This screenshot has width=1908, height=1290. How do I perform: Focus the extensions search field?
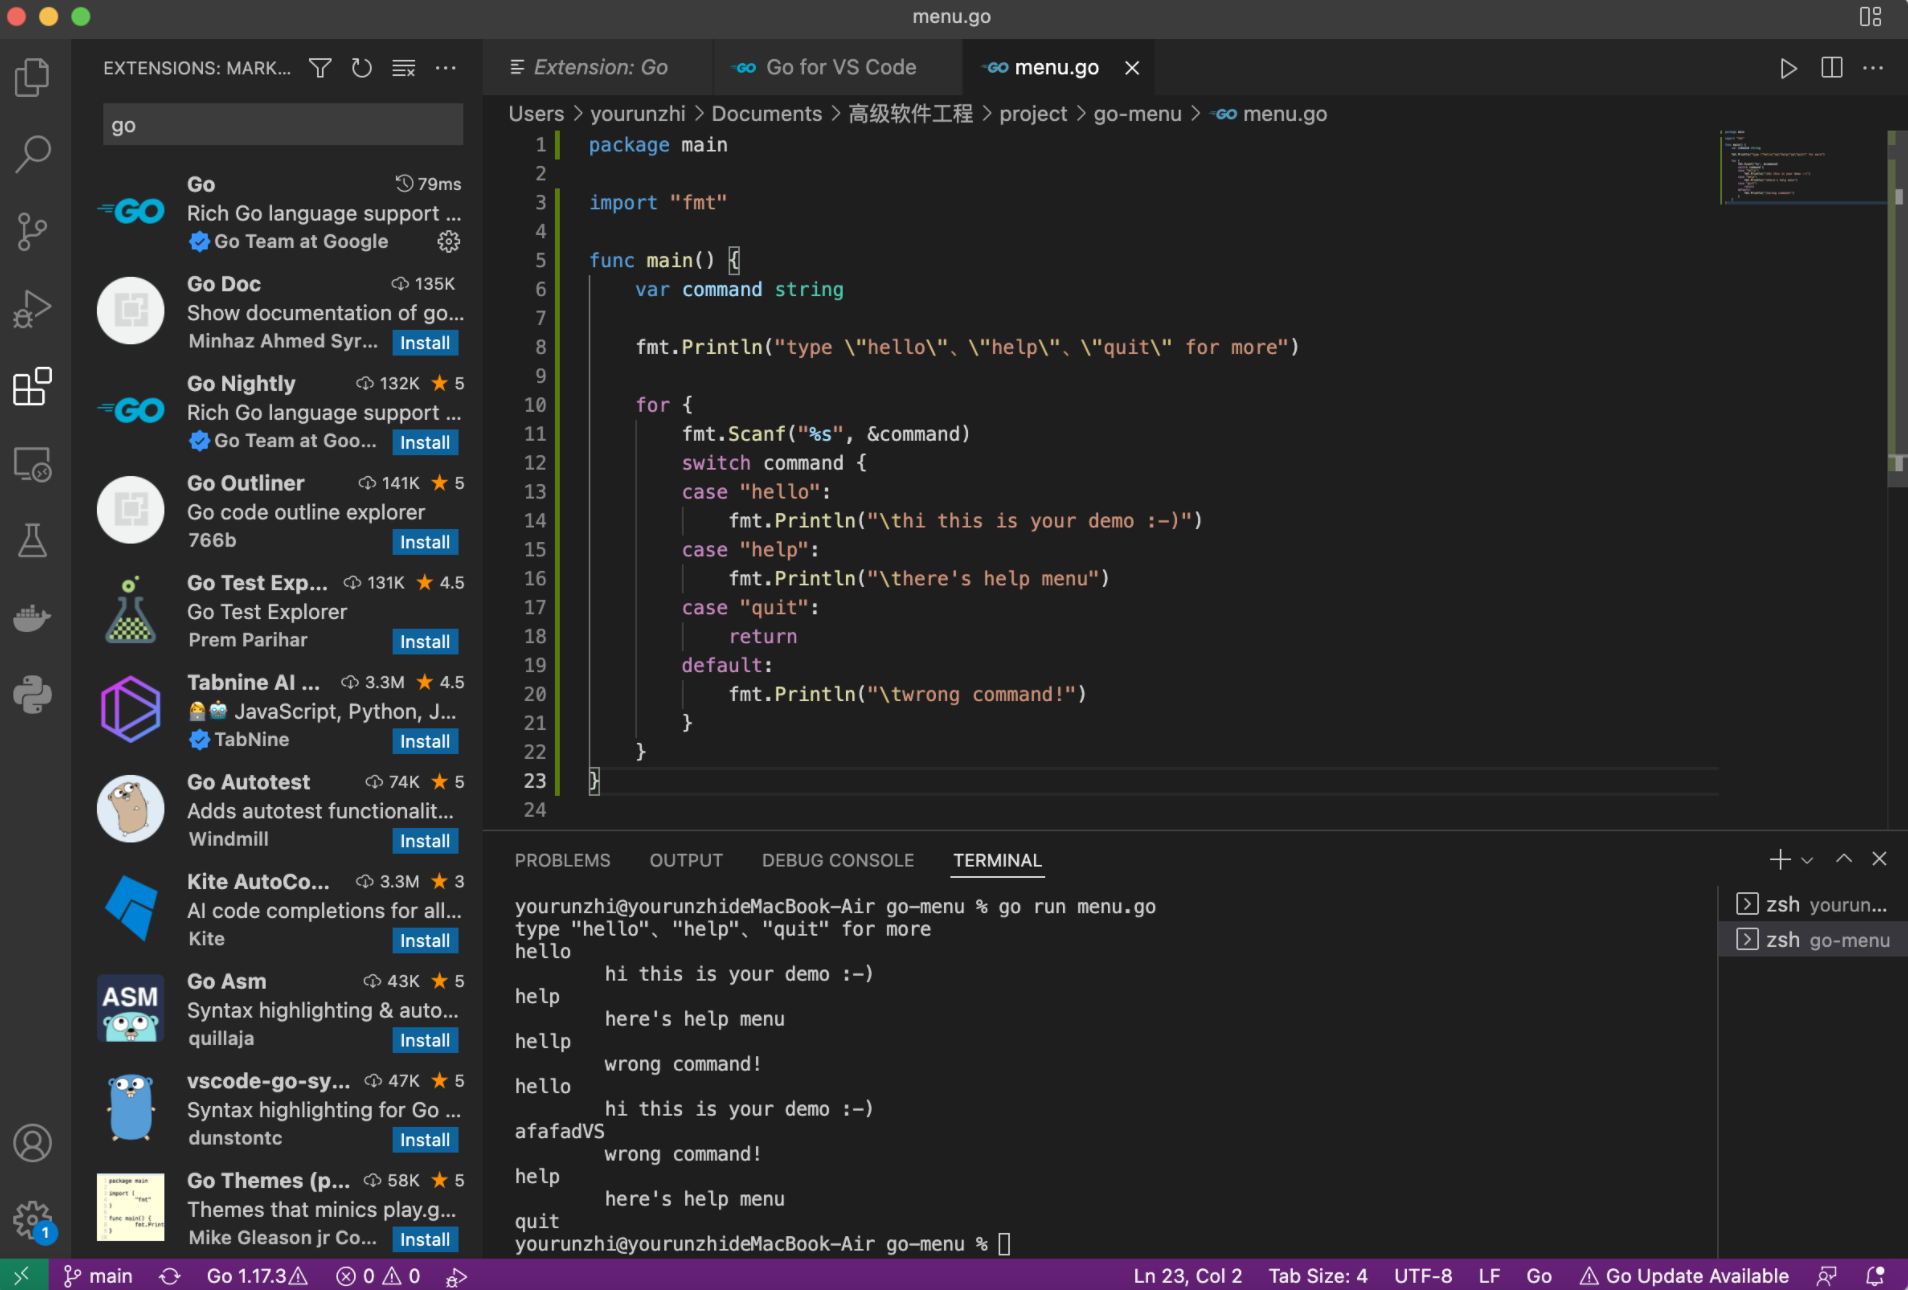pos(283,125)
